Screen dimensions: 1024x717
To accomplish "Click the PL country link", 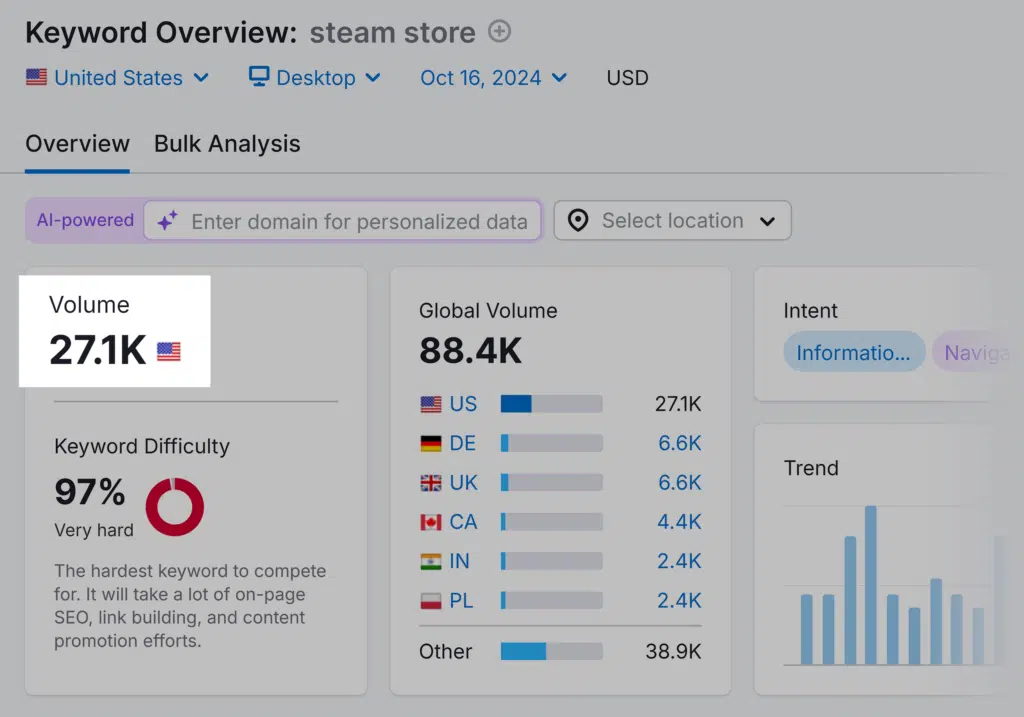I will [x=461, y=600].
